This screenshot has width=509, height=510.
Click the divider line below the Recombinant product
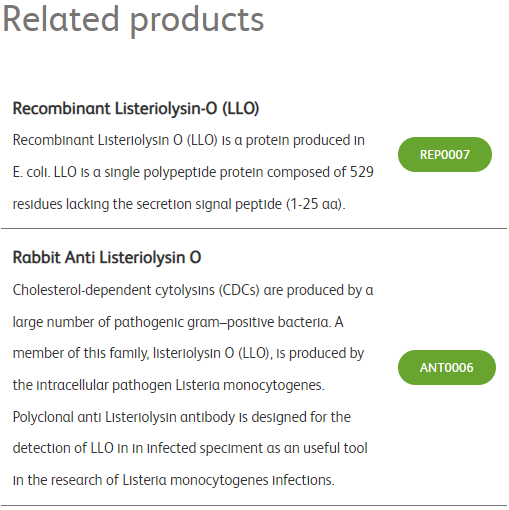(254, 229)
